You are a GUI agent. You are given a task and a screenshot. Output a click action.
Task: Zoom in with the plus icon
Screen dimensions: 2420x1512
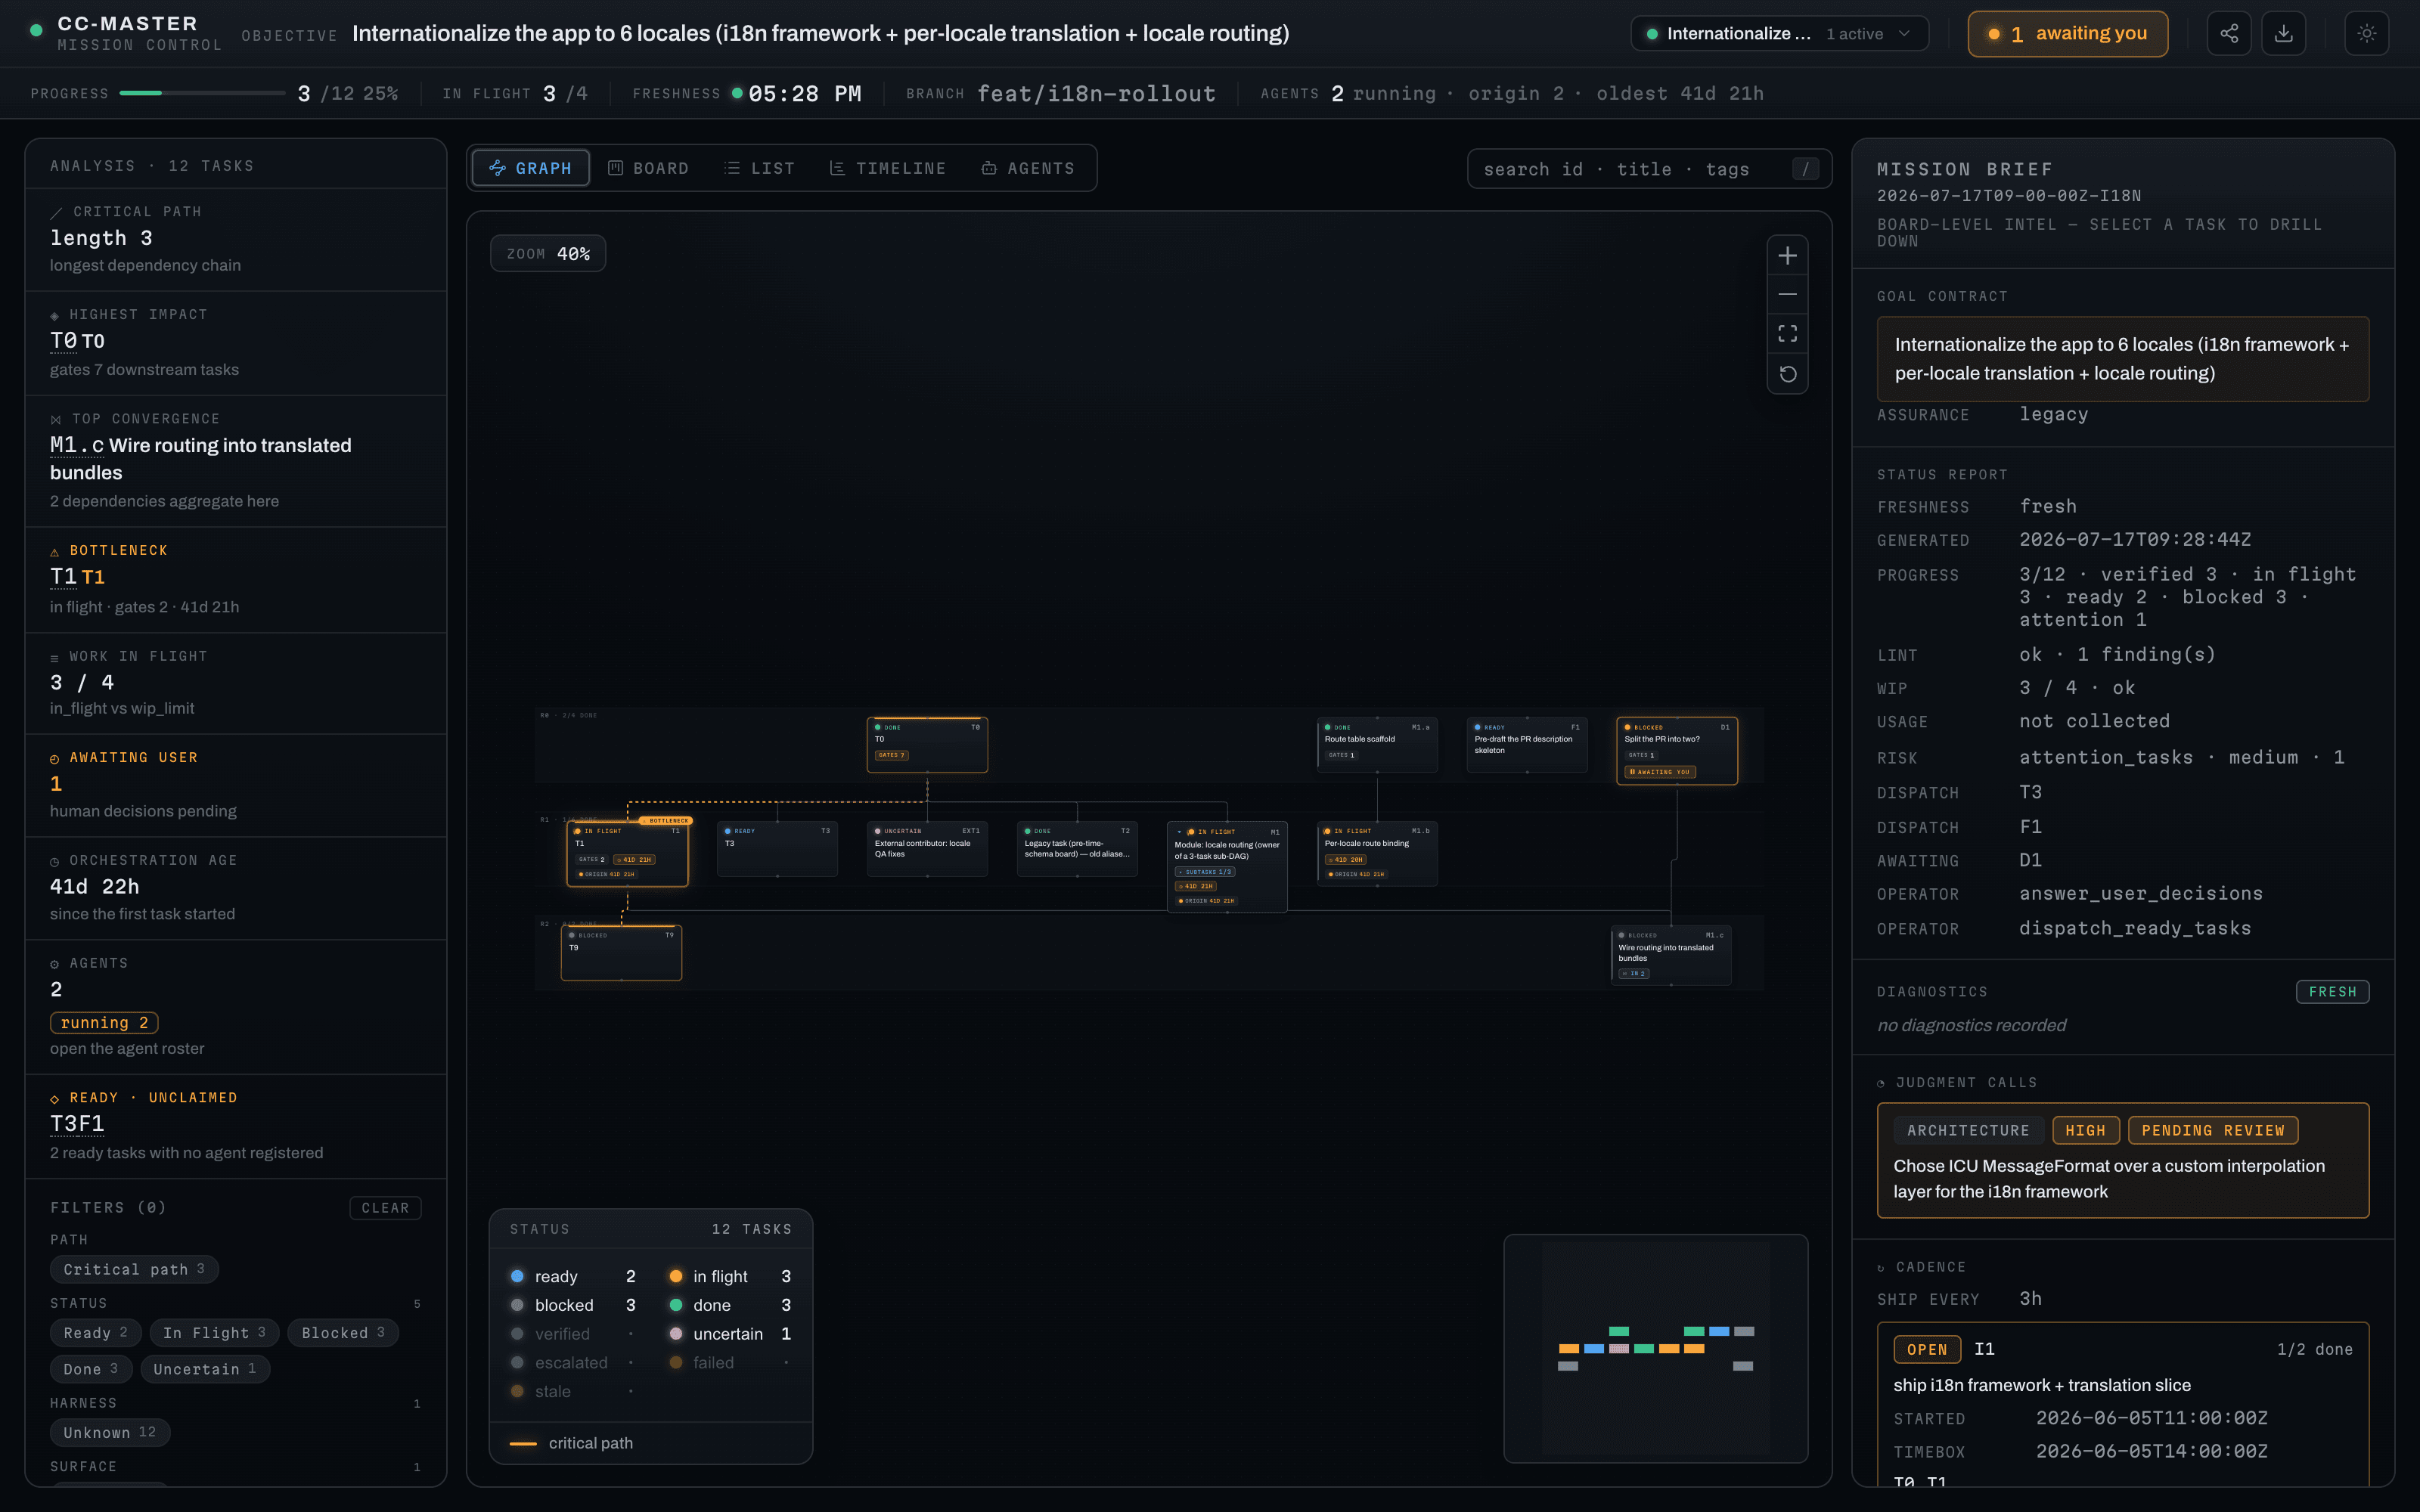(x=1787, y=256)
